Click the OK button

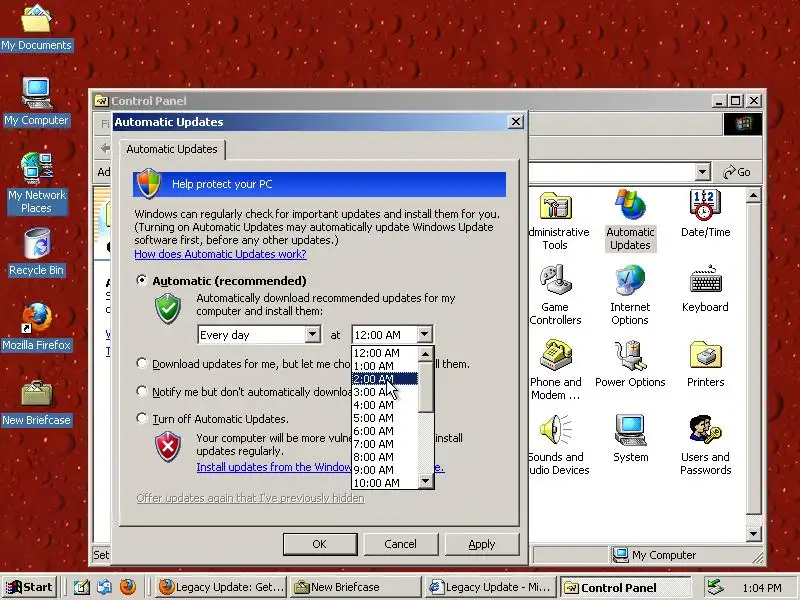click(x=320, y=544)
